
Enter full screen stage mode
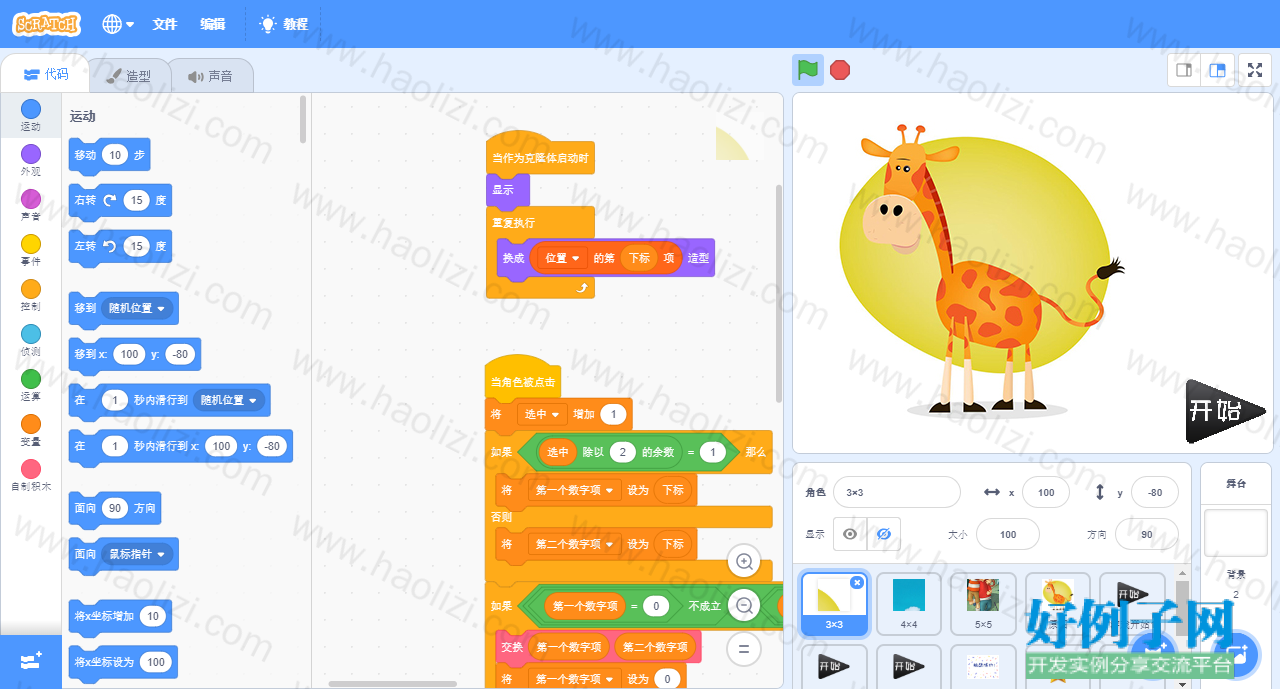tap(1256, 70)
